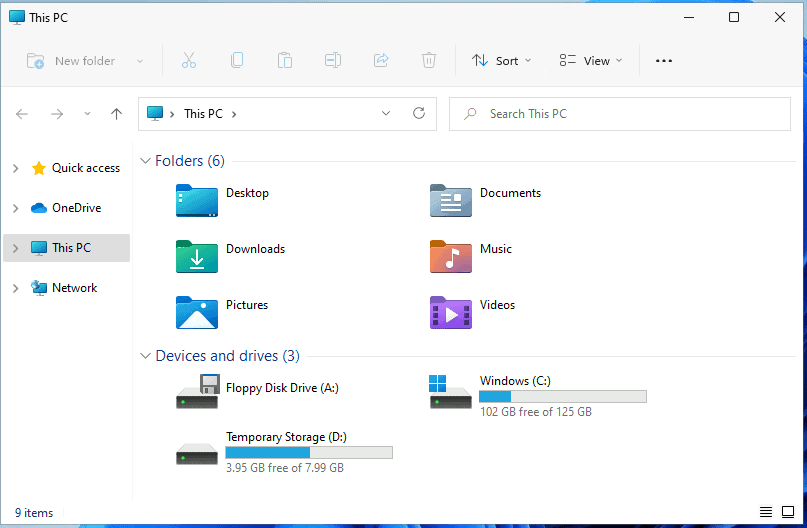Refresh the This PC view
This screenshot has width=807, height=528.
419,113
